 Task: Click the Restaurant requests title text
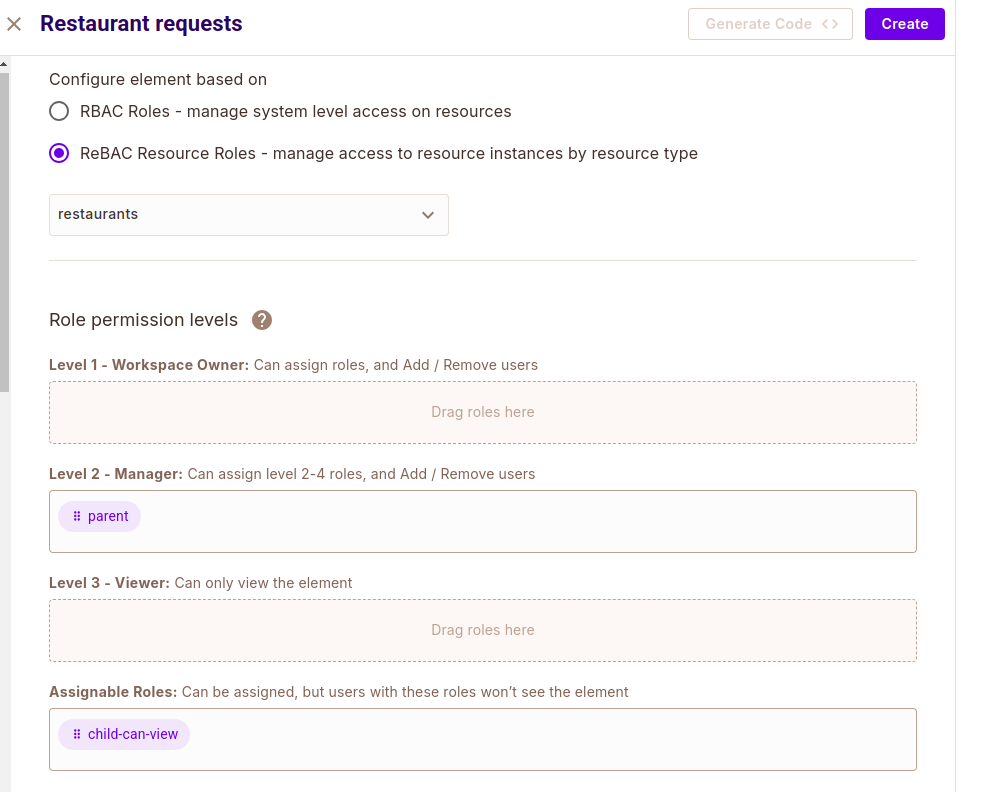click(x=141, y=24)
